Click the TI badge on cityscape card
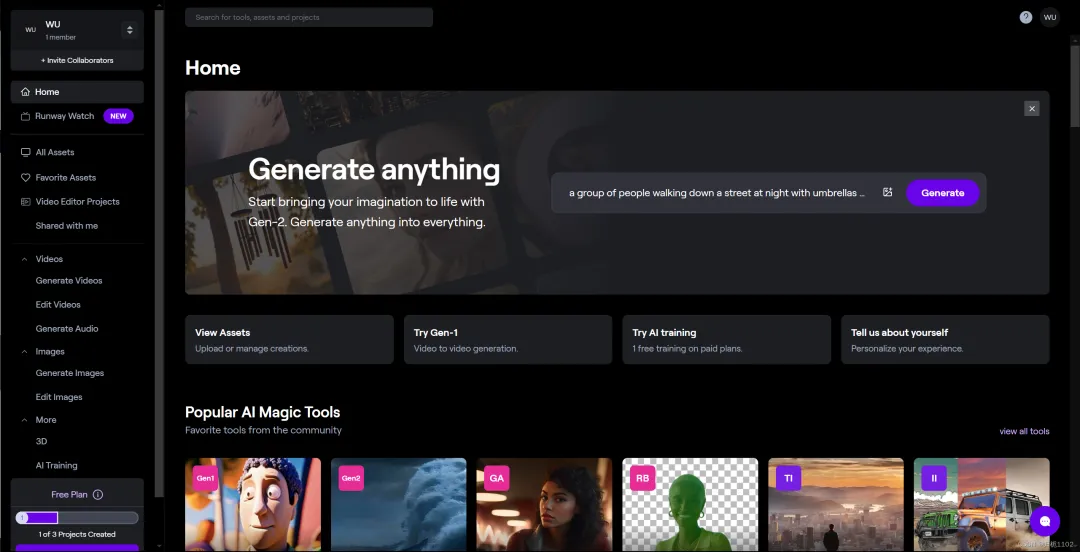 pyautogui.click(x=789, y=478)
